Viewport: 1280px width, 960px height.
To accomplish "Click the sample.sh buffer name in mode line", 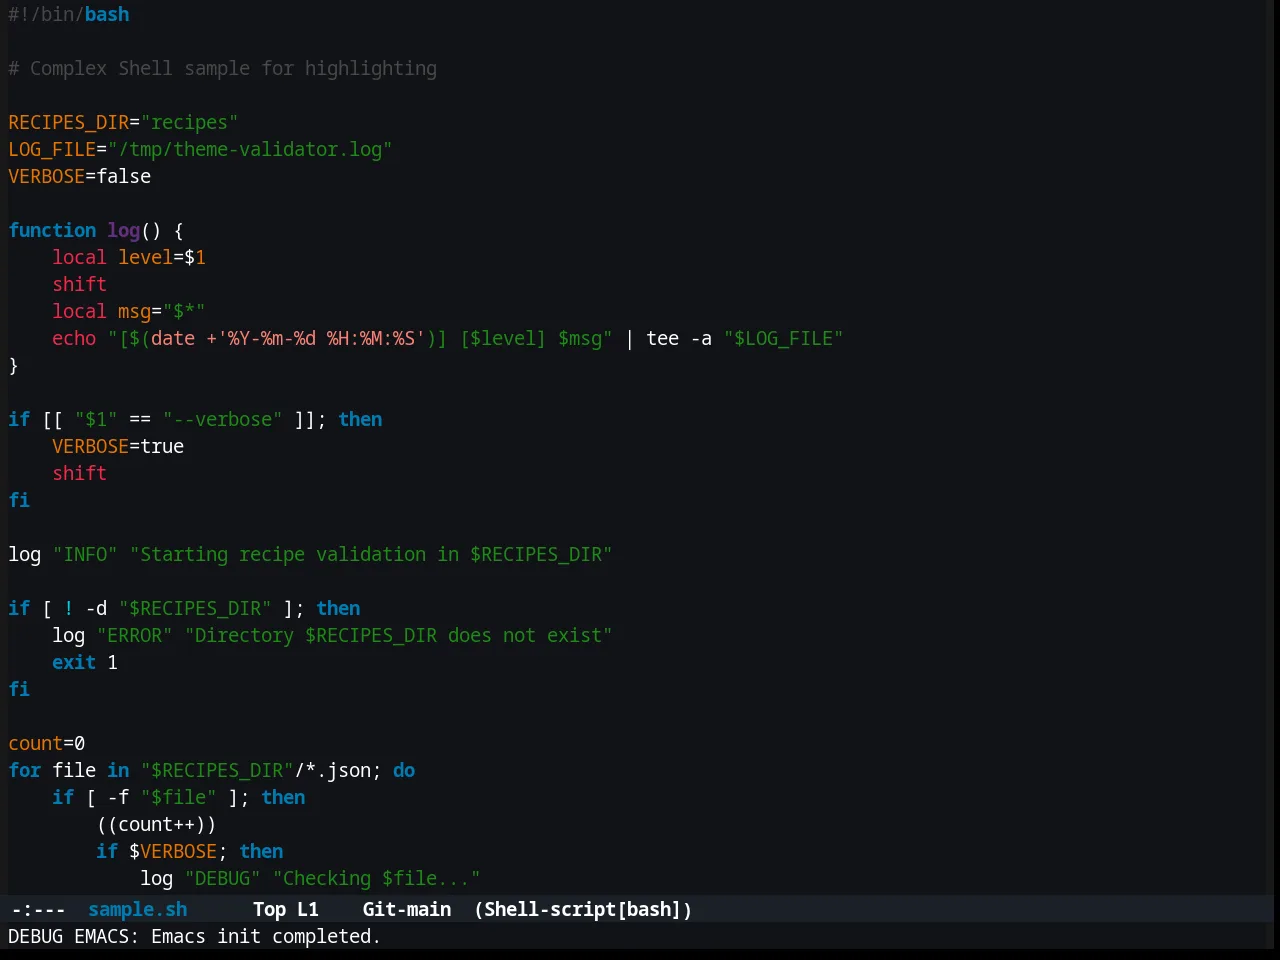I will pyautogui.click(x=138, y=909).
